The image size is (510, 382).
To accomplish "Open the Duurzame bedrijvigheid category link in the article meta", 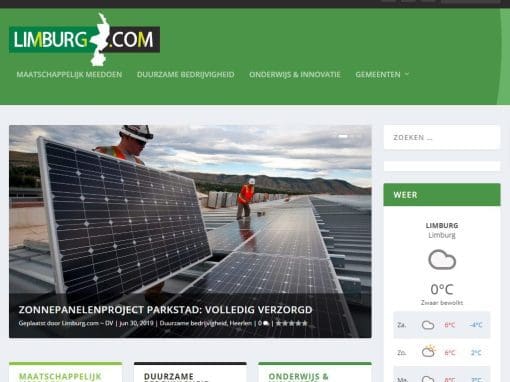I will [x=193, y=323].
